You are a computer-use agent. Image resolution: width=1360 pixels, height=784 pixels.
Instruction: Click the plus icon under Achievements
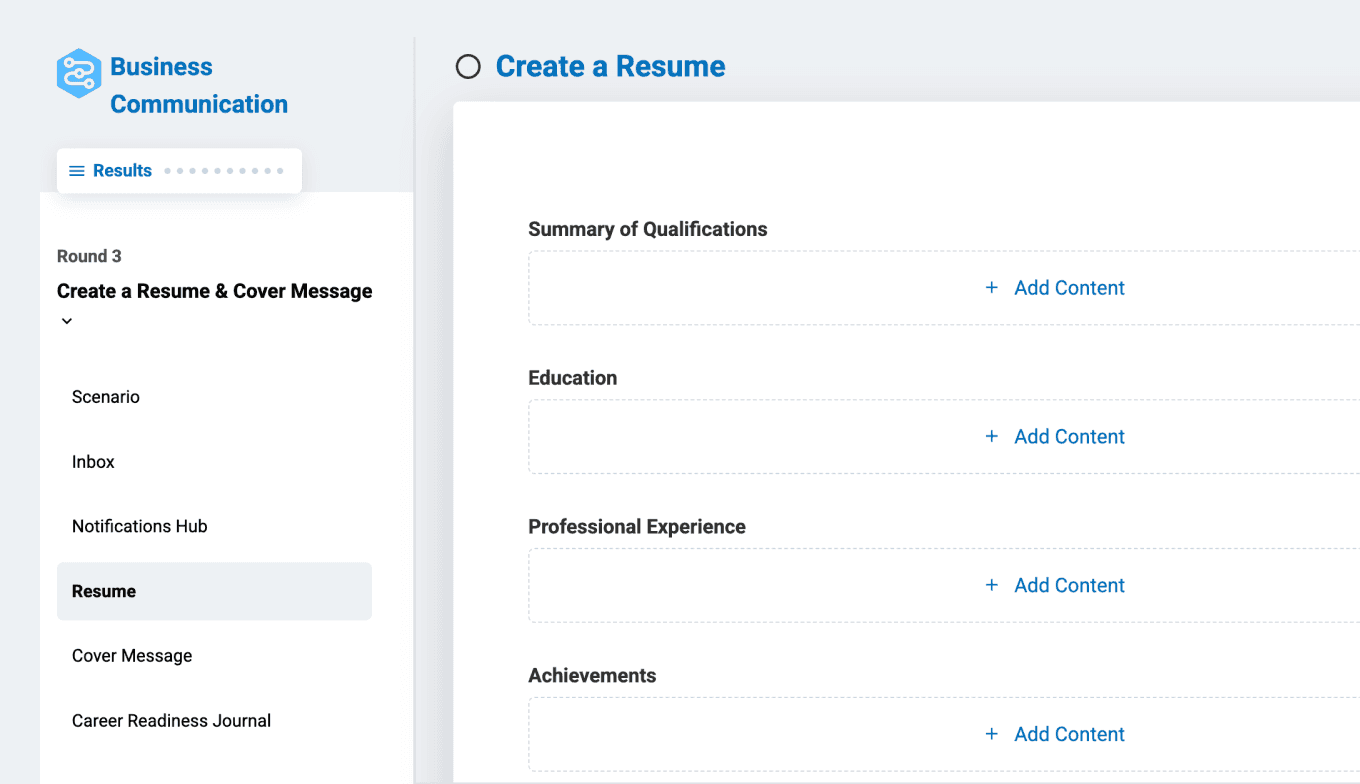pyautogui.click(x=991, y=735)
